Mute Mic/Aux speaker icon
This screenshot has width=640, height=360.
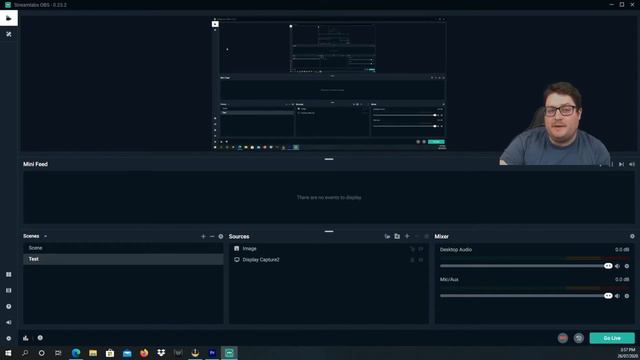[x=618, y=296]
